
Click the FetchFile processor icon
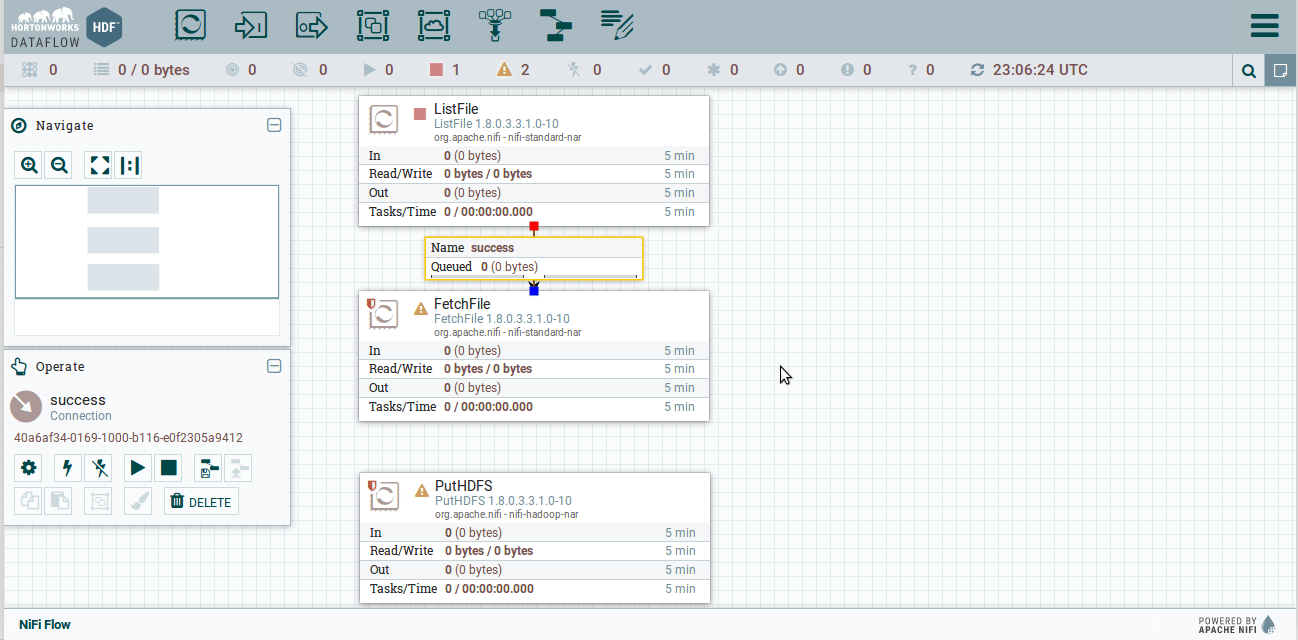[384, 314]
